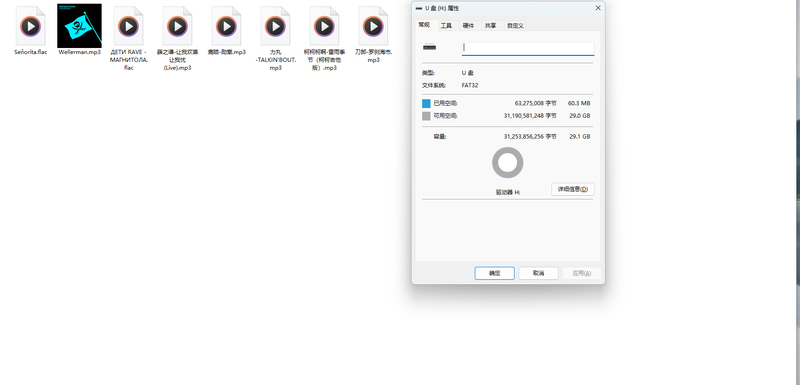This screenshot has width=800, height=385.
Task: Click the 31,253,856,256 字节 capacity value
Action: (x=530, y=137)
